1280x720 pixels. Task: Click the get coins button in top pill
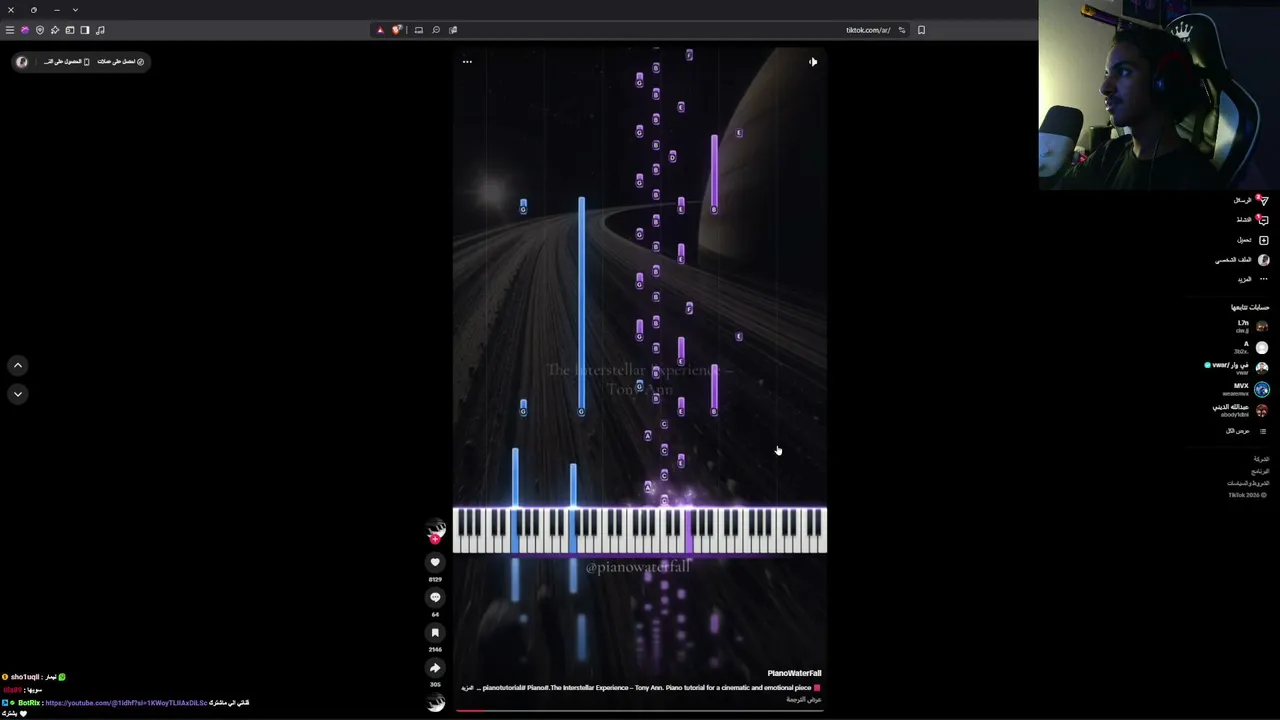[x=121, y=62]
